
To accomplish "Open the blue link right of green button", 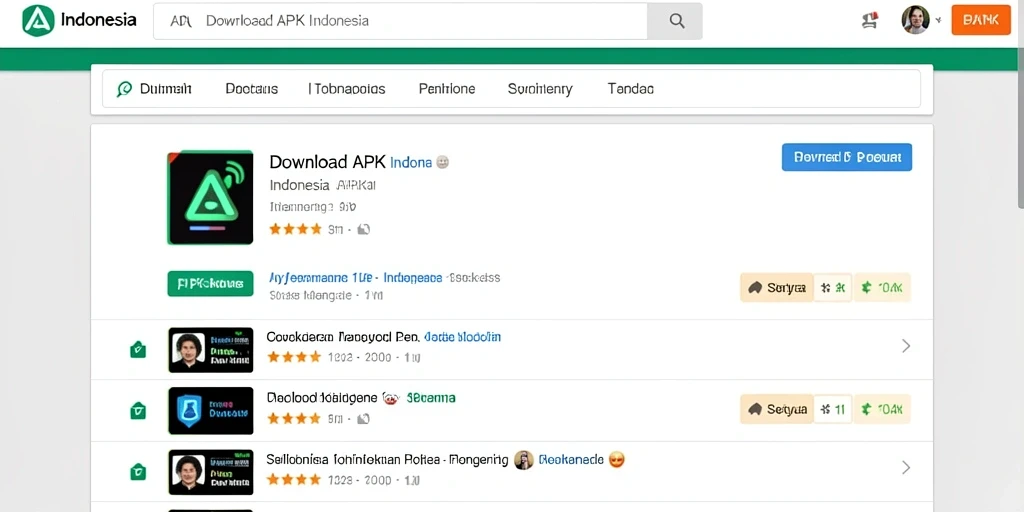I will (355, 278).
